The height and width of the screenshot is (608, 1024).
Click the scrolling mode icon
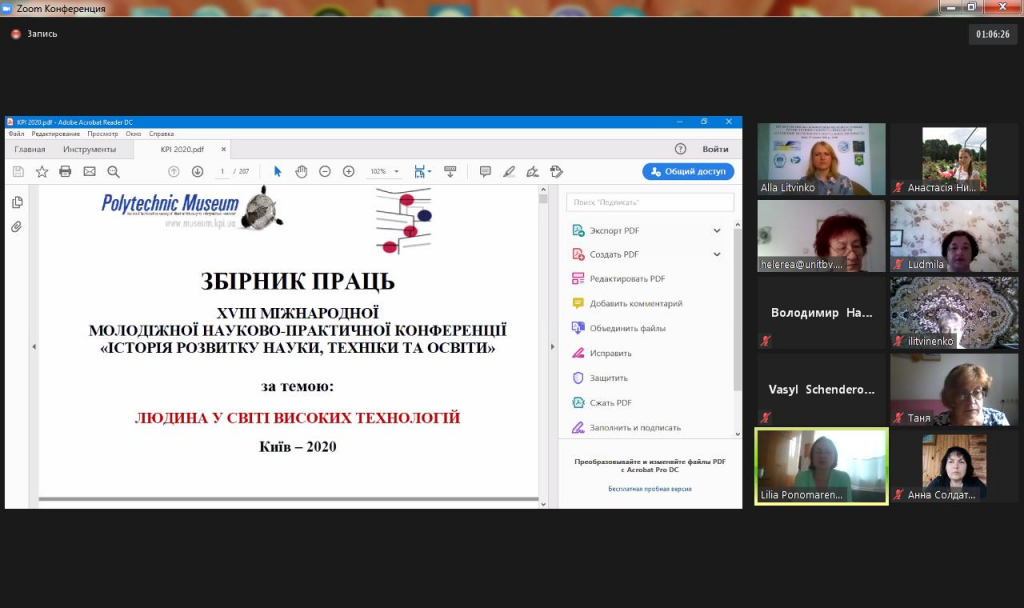(450, 172)
